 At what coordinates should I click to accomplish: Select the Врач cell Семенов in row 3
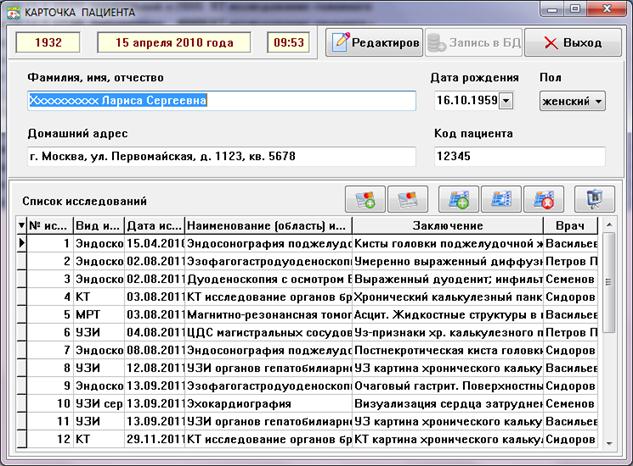(570, 279)
